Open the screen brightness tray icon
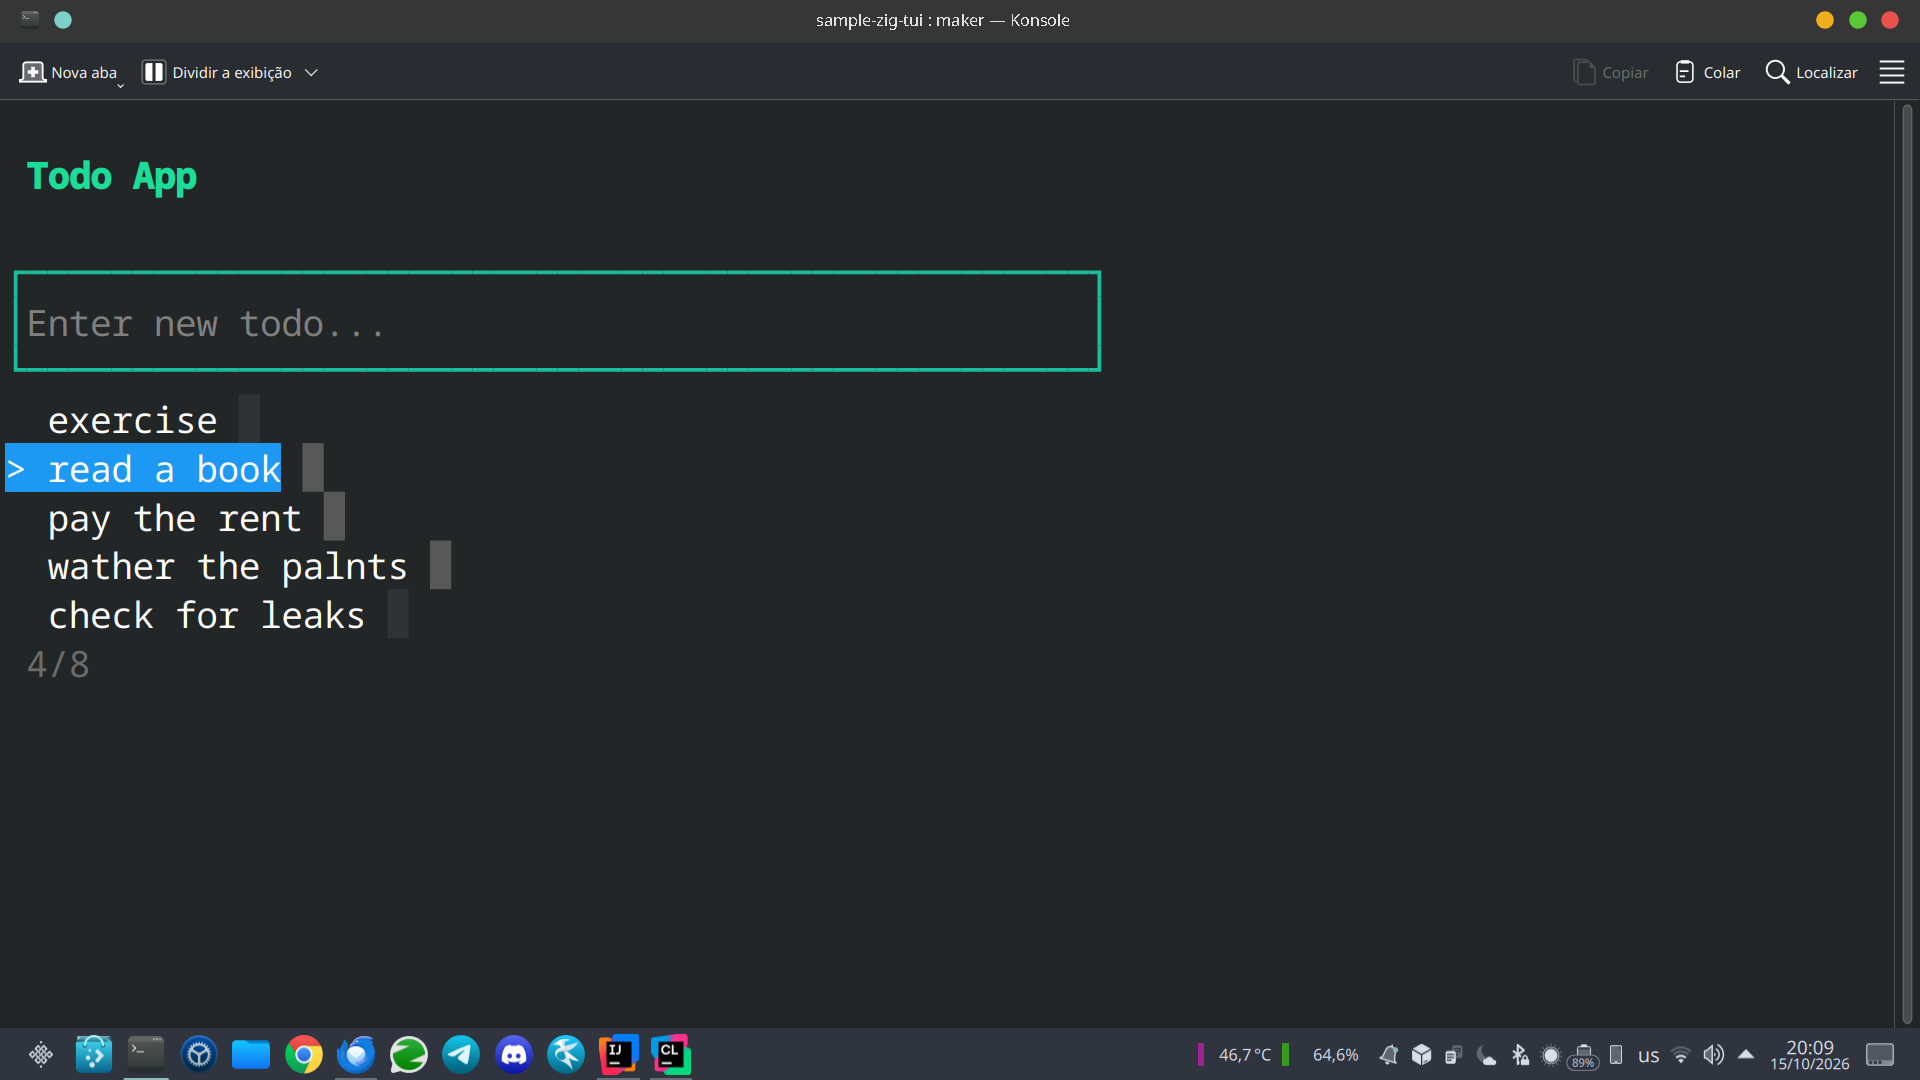This screenshot has height=1080, width=1920. point(1551,1055)
